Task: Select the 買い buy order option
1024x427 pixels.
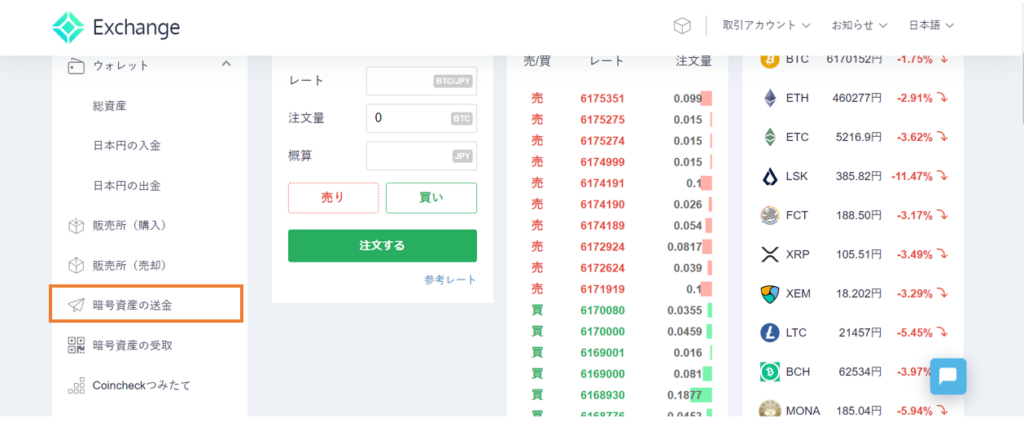Action: 431,198
